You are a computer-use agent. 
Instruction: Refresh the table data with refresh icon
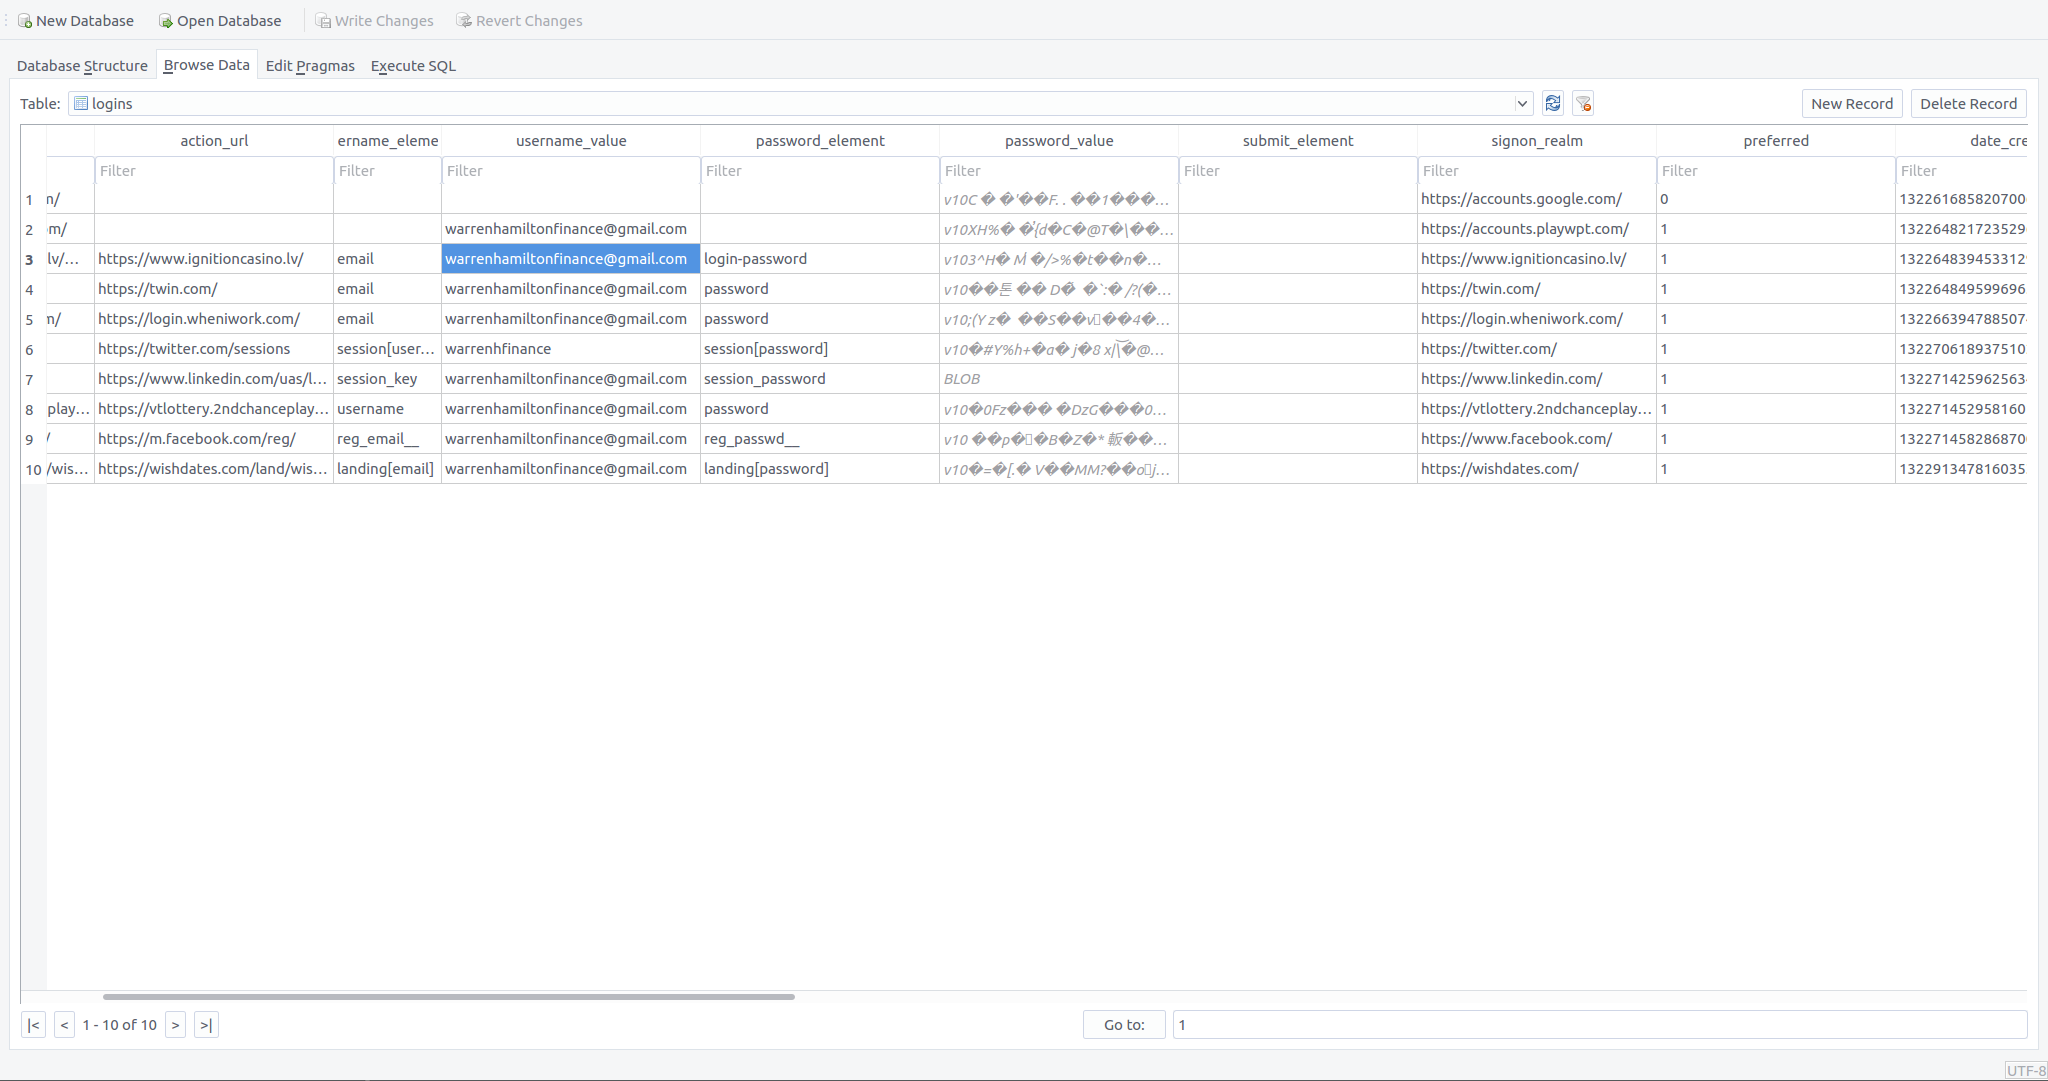click(1553, 103)
